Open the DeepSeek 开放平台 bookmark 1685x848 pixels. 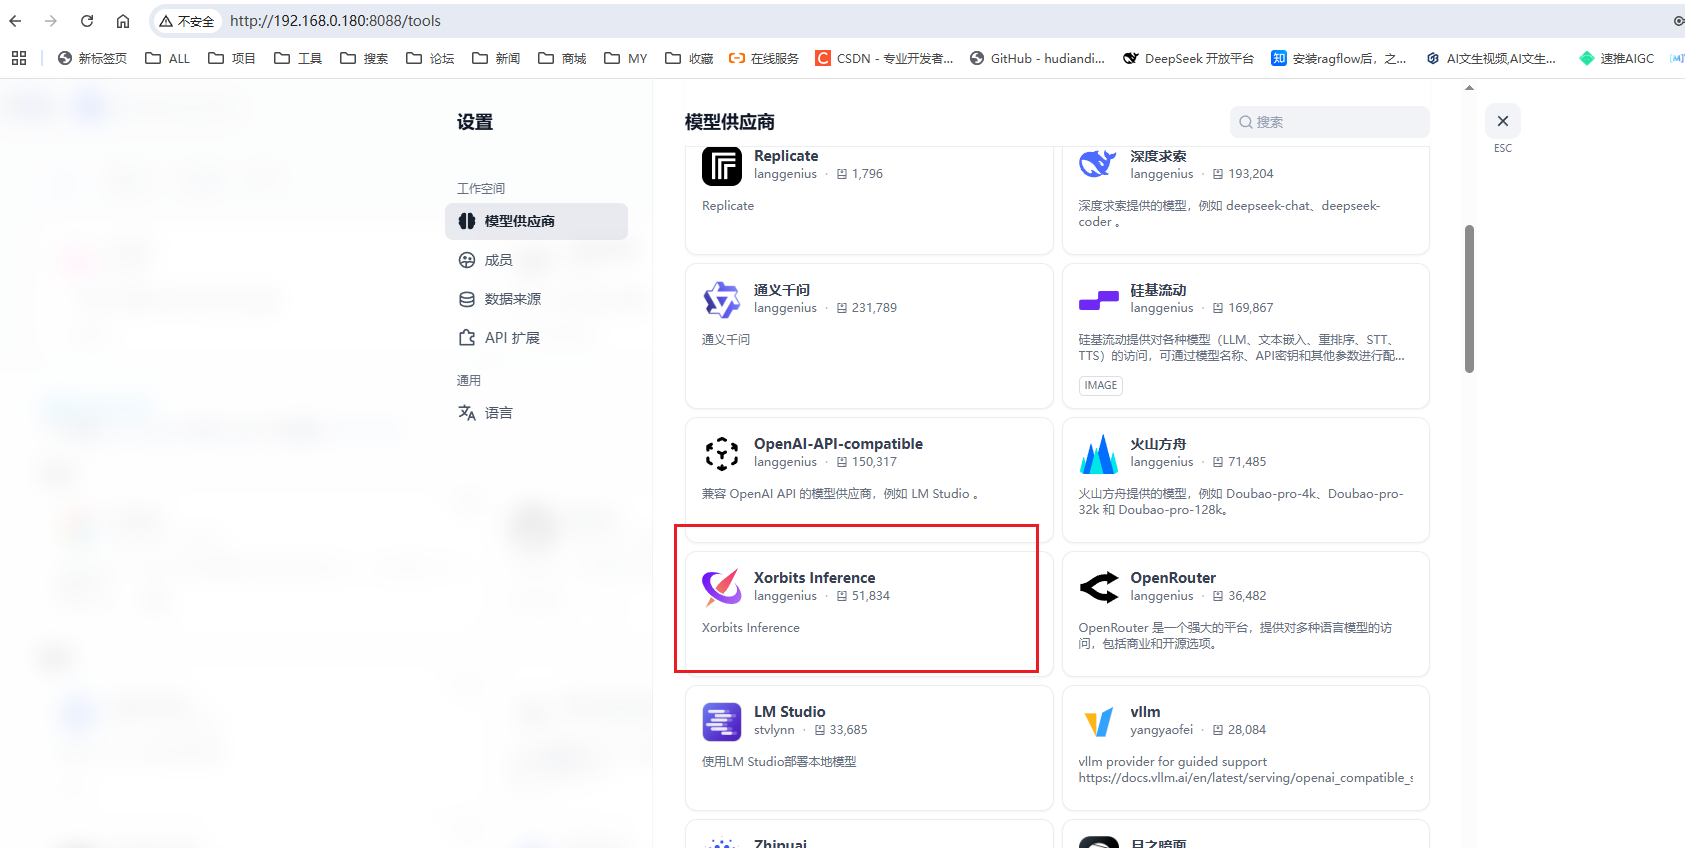tap(1188, 58)
